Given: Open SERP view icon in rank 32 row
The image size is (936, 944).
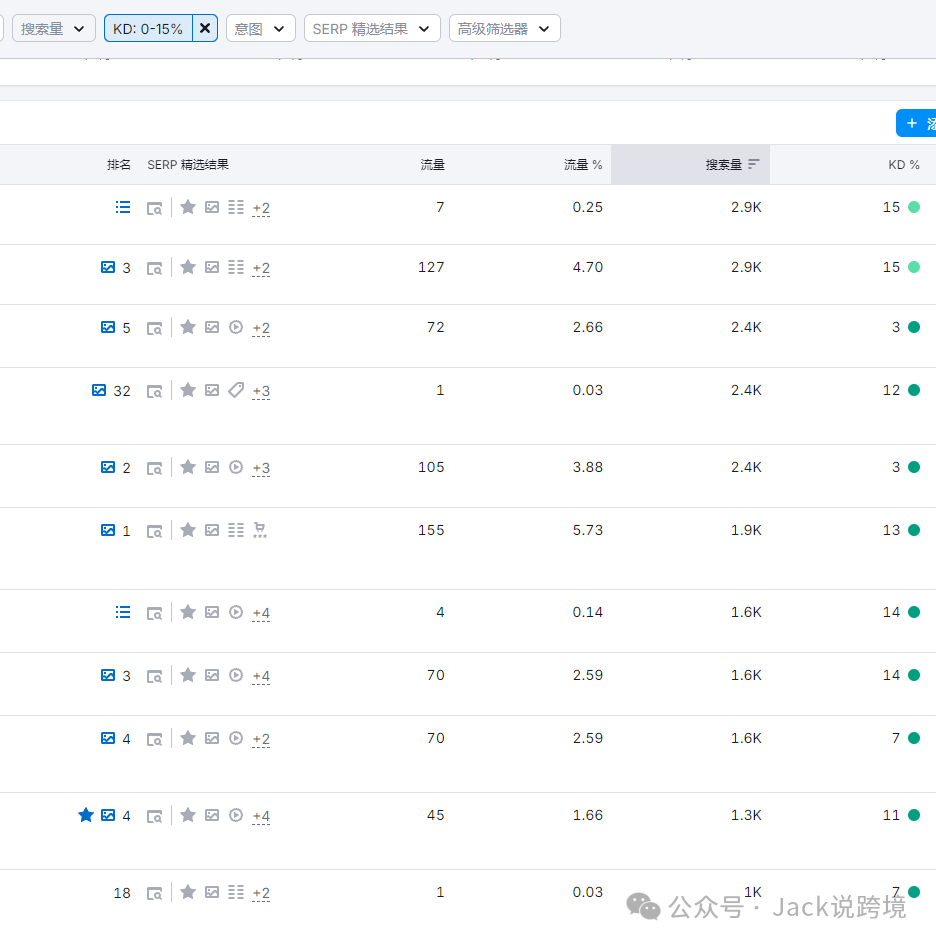Looking at the screenshot, I should [x=155, y=391].
